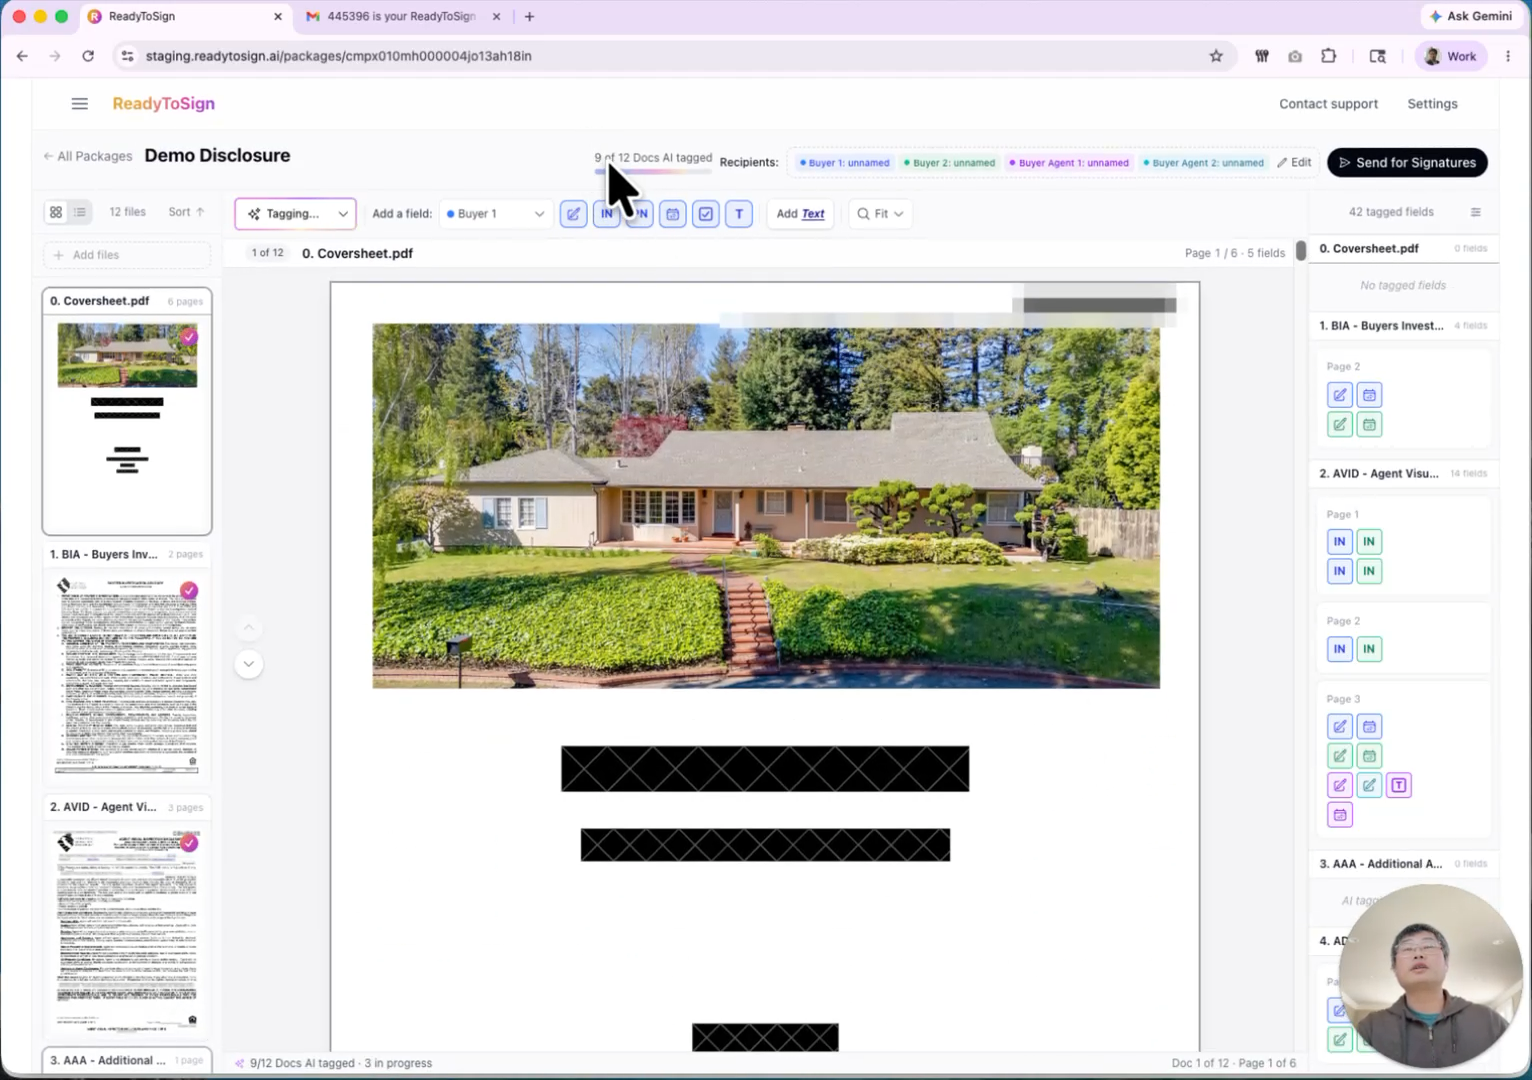Select the signature field tool in toolbar
This screenshot has height=1080, width=1532.
(573, 214)
